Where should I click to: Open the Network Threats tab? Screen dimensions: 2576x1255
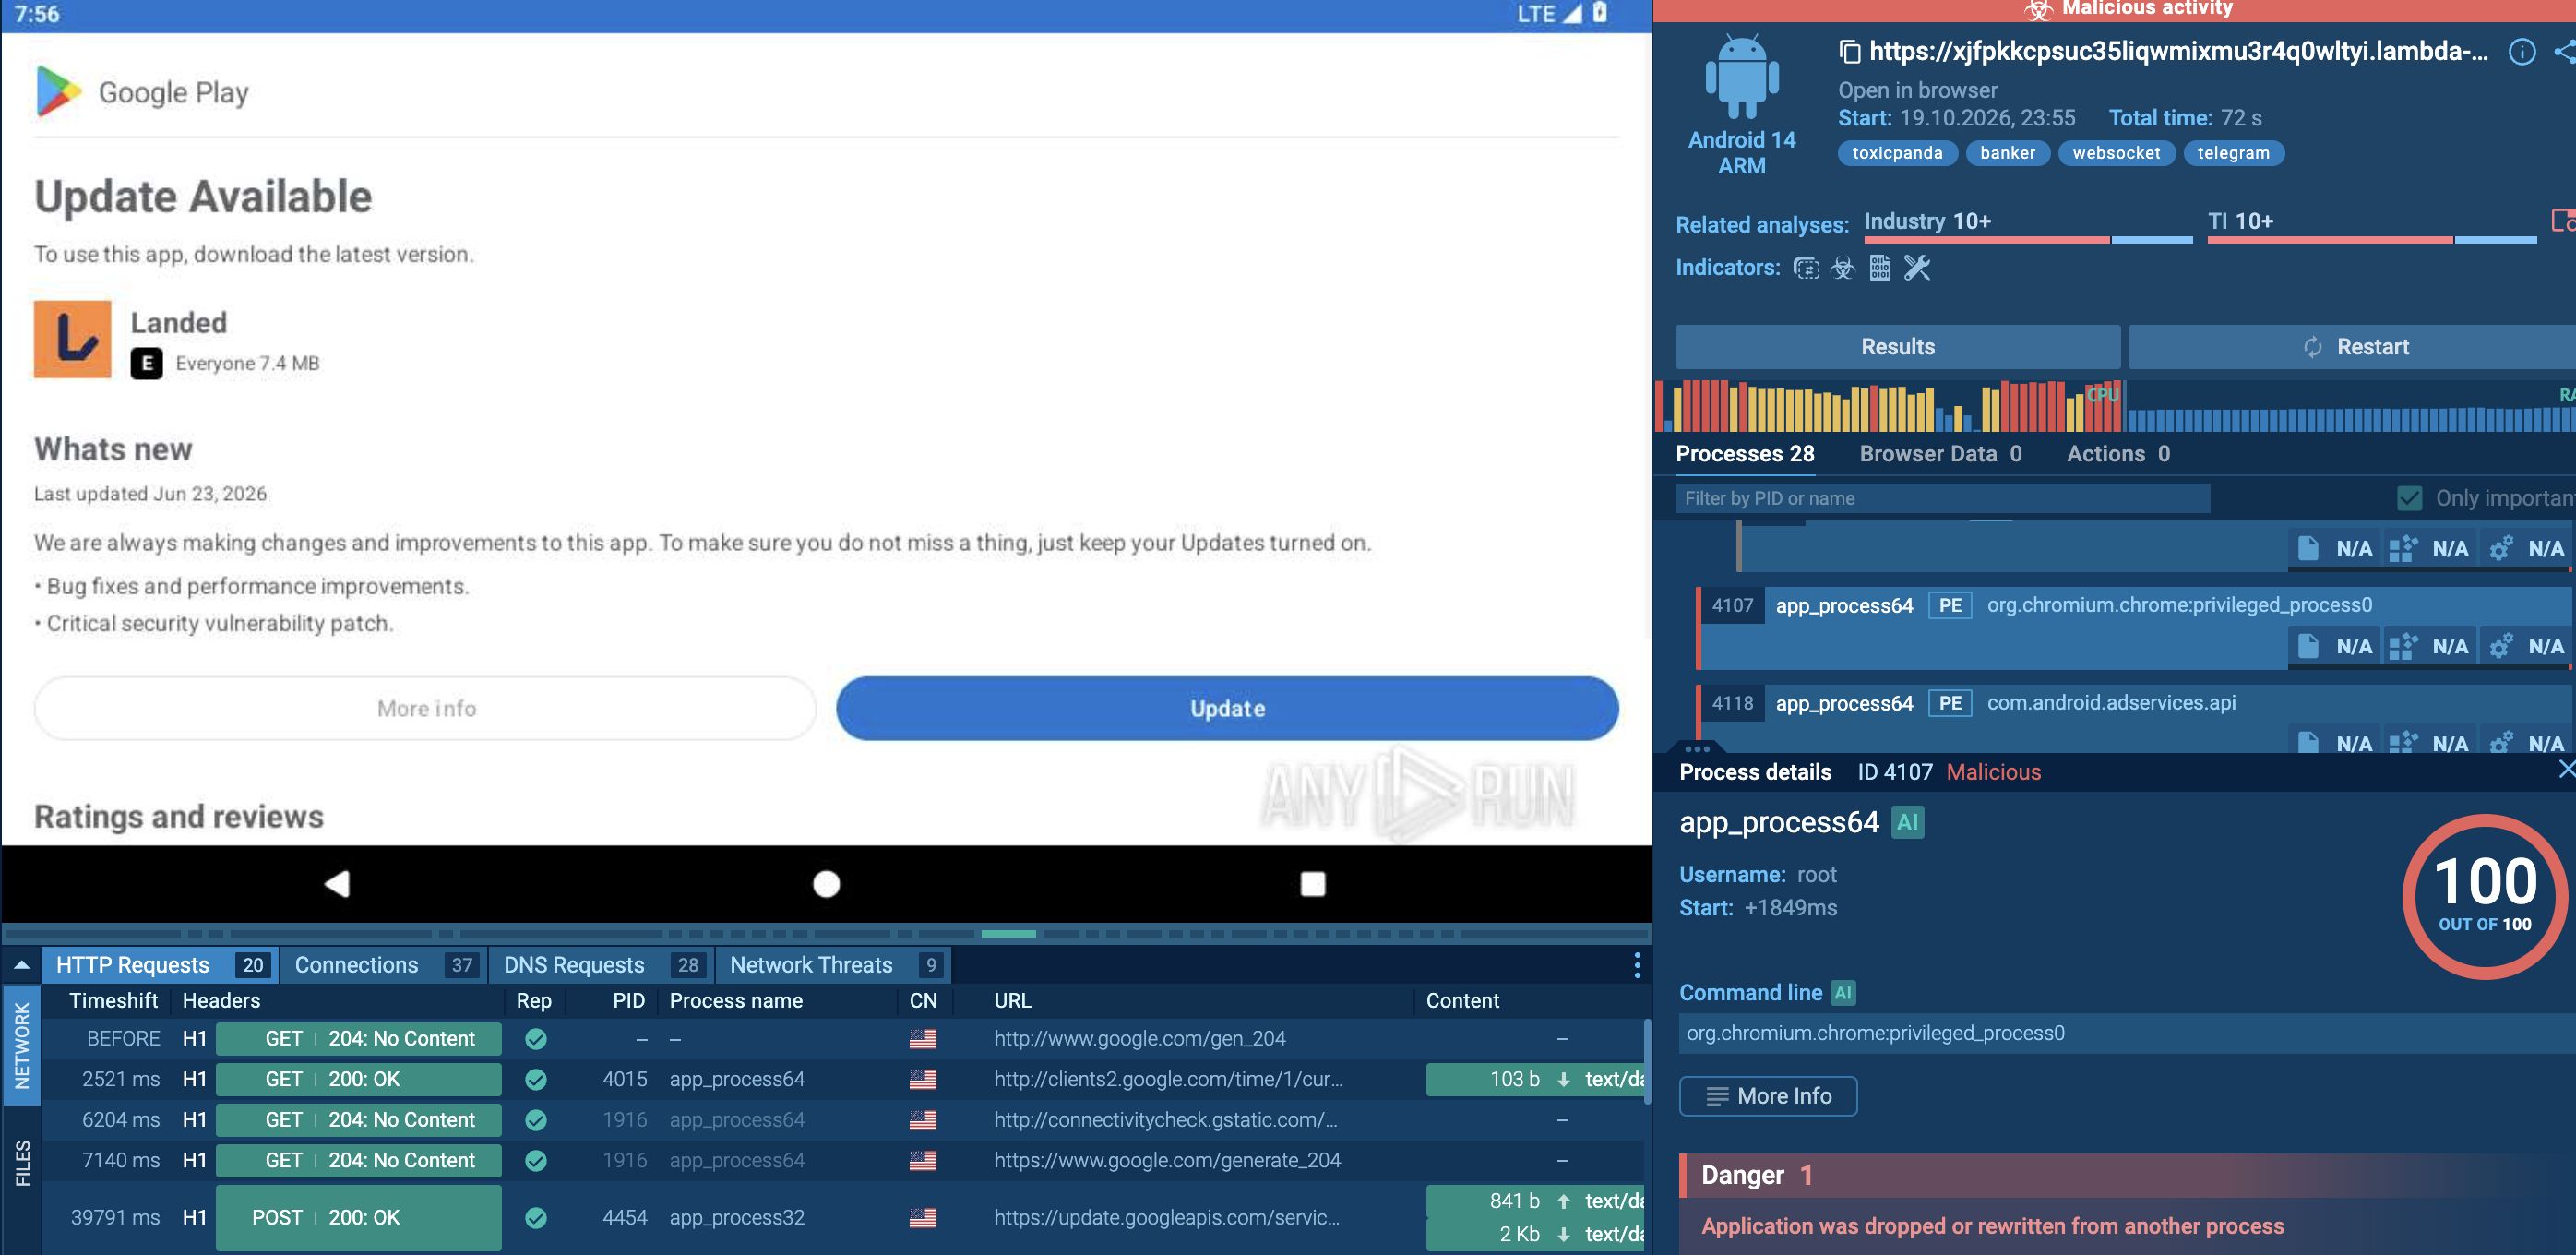pos(833,964)
